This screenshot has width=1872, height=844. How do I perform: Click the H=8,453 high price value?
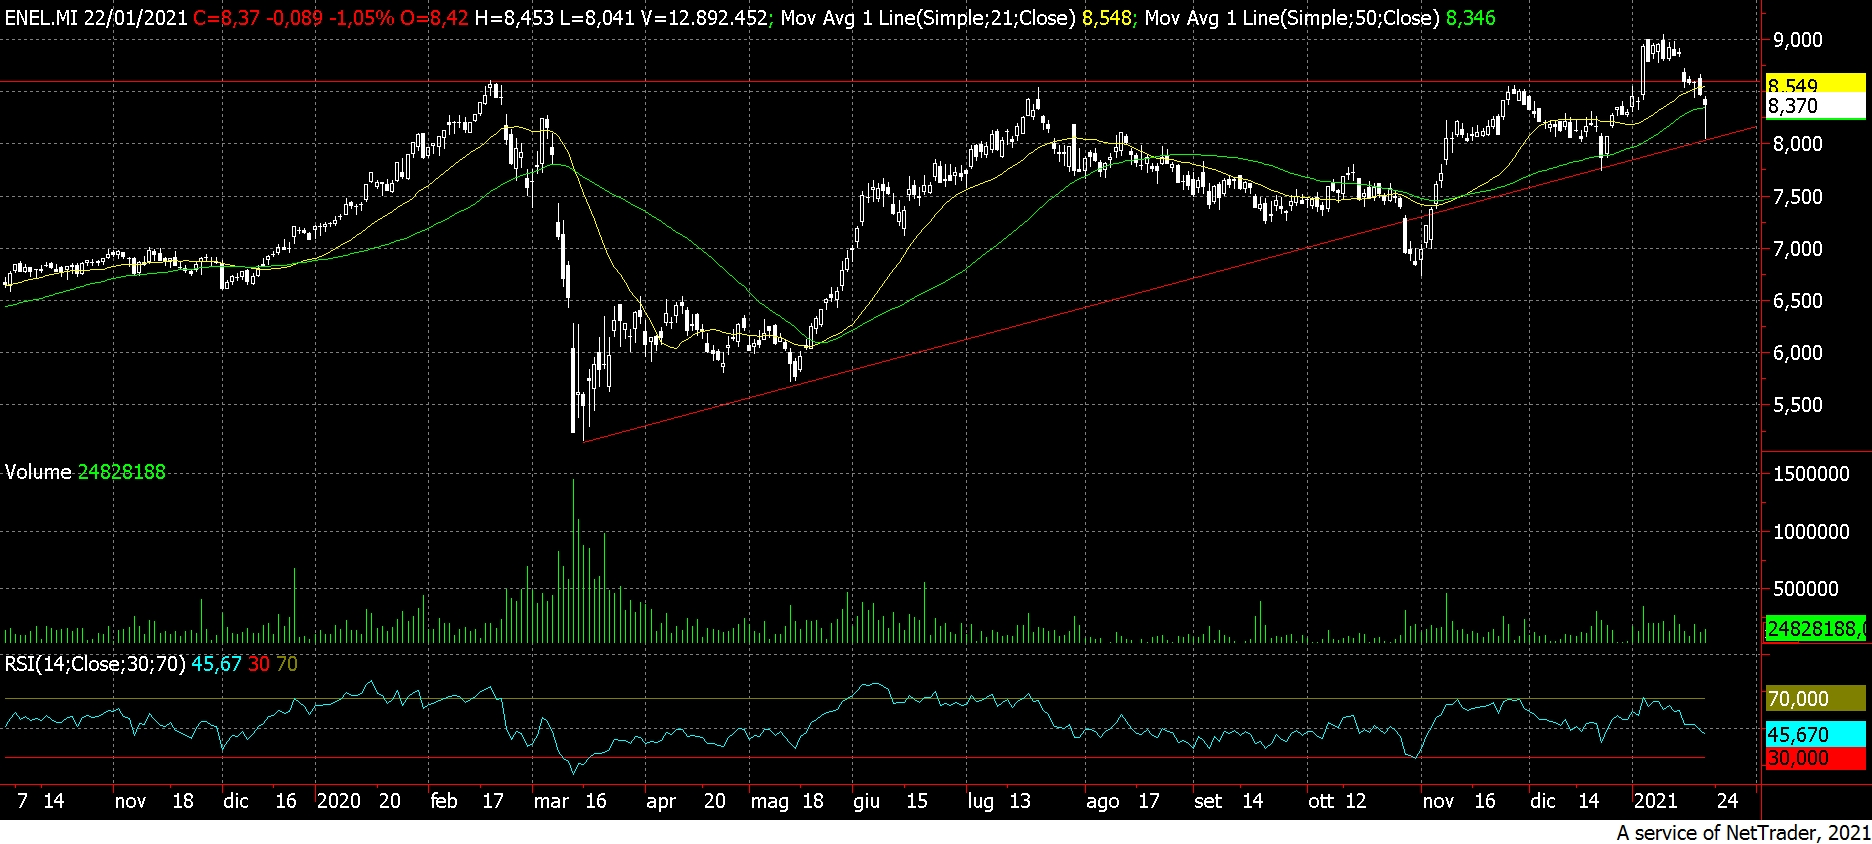513,17
